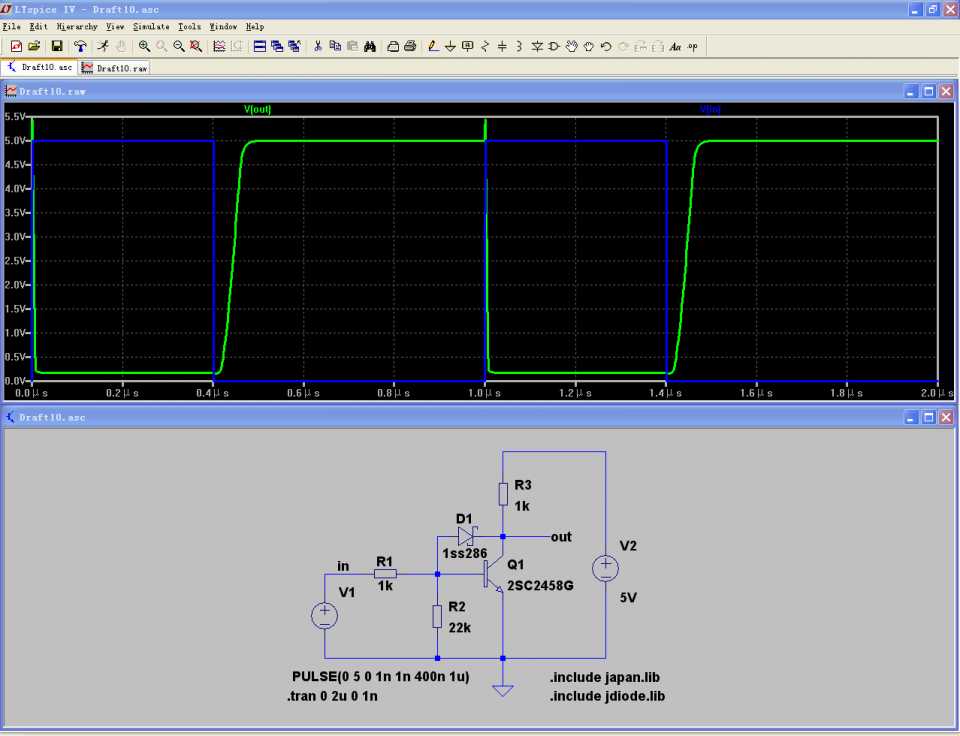
Task: Place a Resistor component
Action: [485, 47]
